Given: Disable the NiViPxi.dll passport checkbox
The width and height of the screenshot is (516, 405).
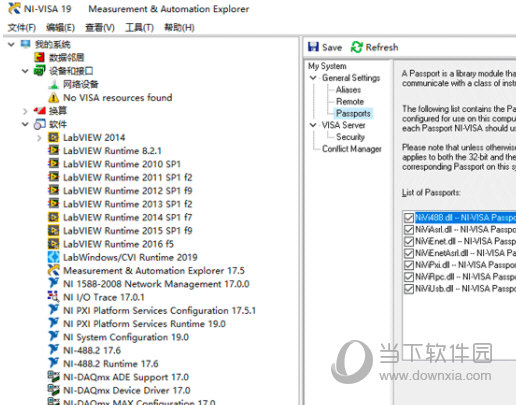Looking at the screenshot, I should tap(409, 265).
